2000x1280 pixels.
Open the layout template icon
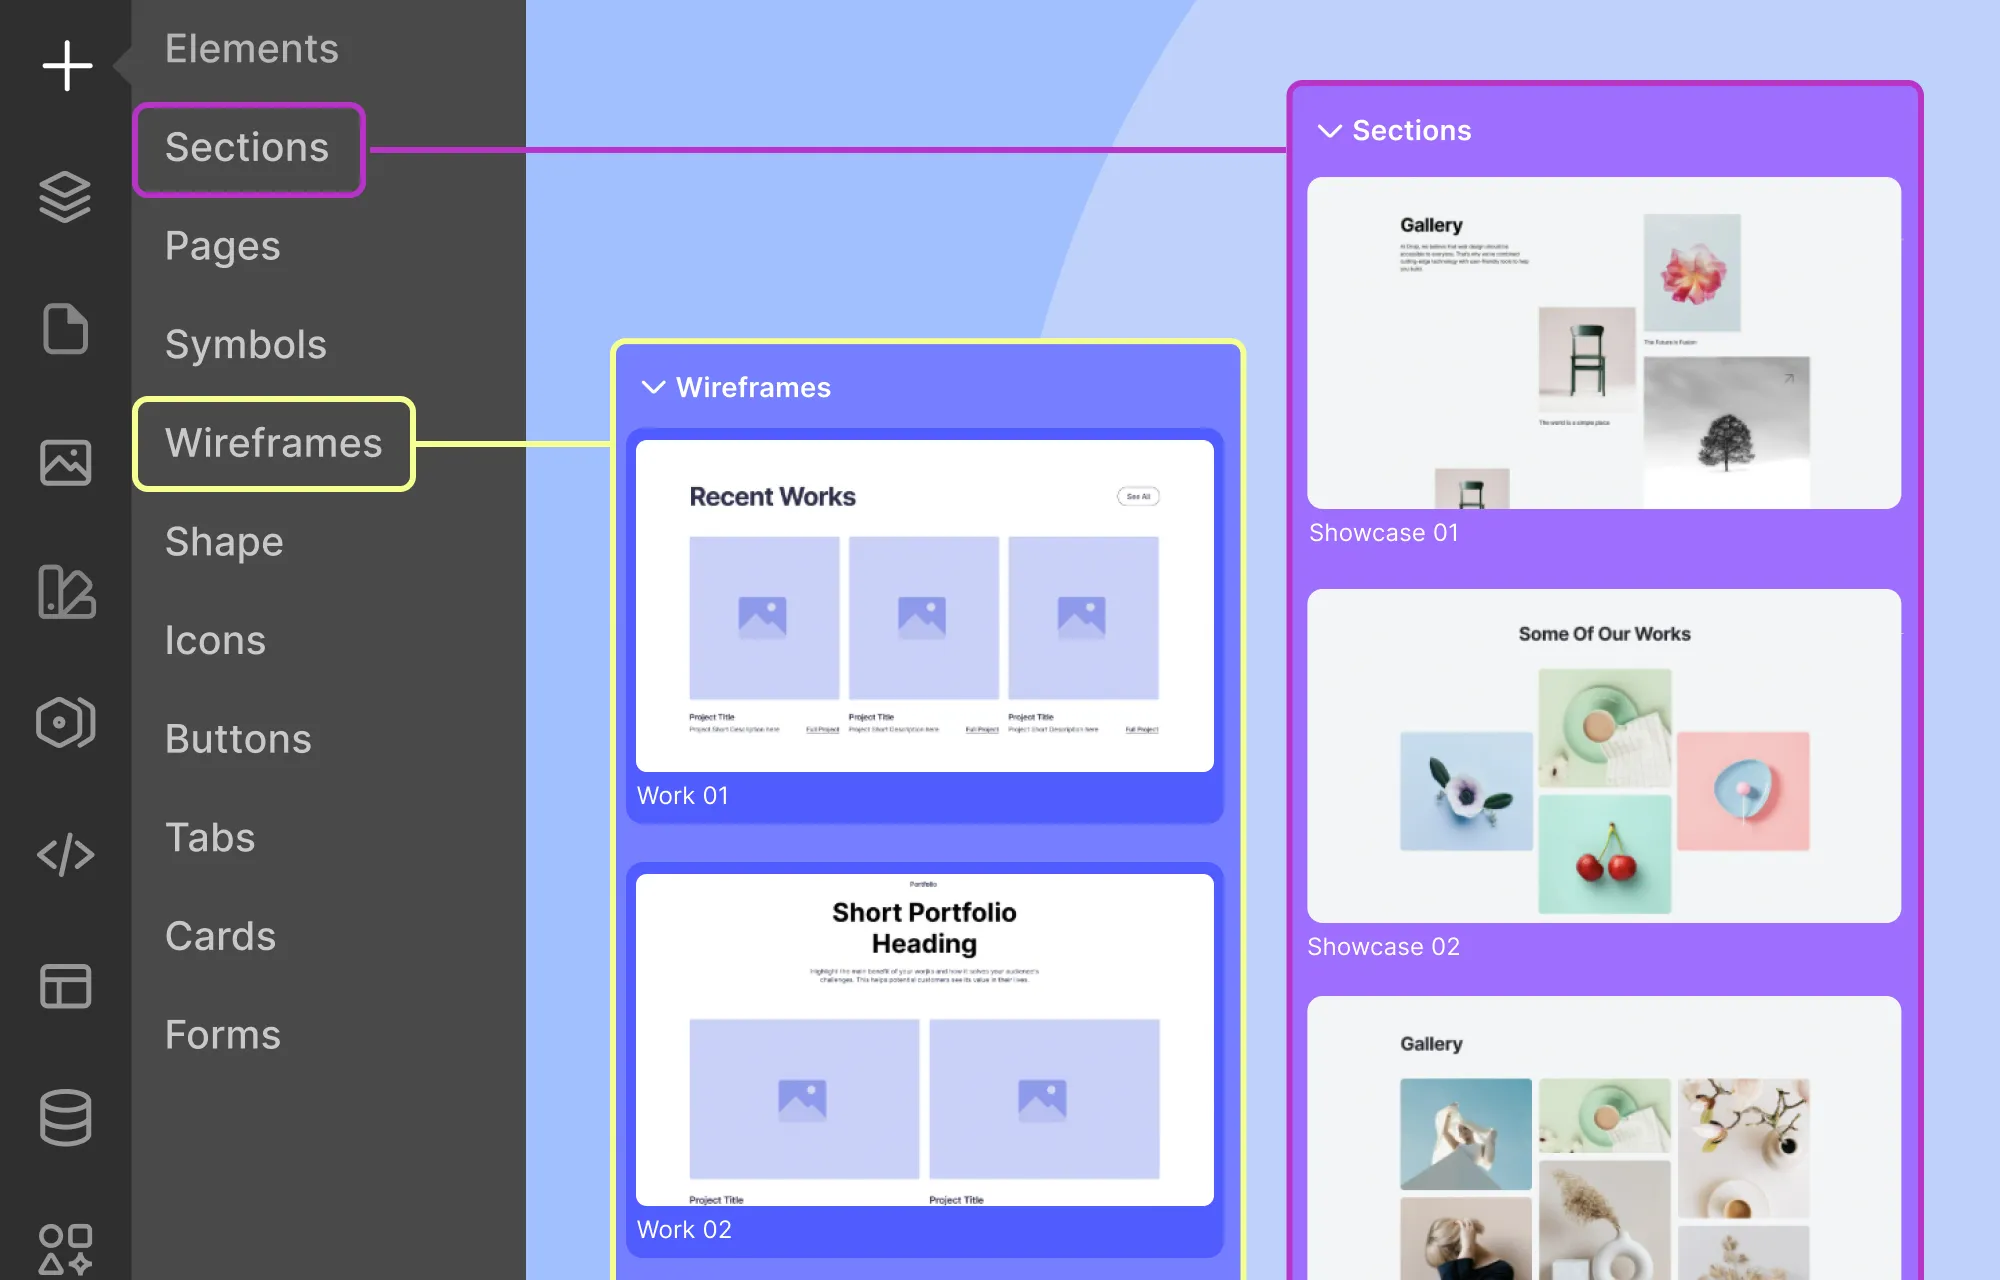(x=65, y=987)
